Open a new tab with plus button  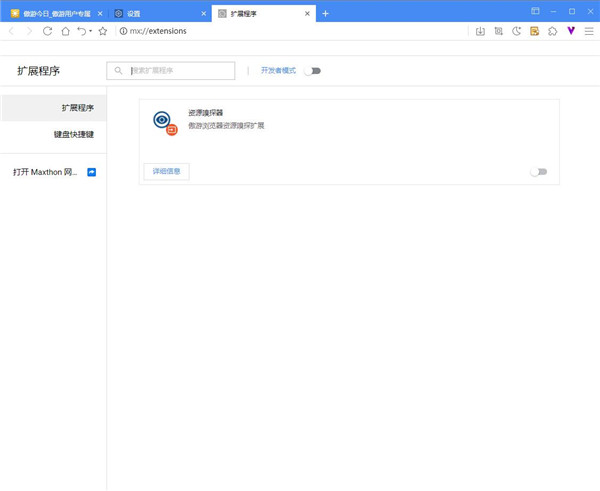point(325,14)
